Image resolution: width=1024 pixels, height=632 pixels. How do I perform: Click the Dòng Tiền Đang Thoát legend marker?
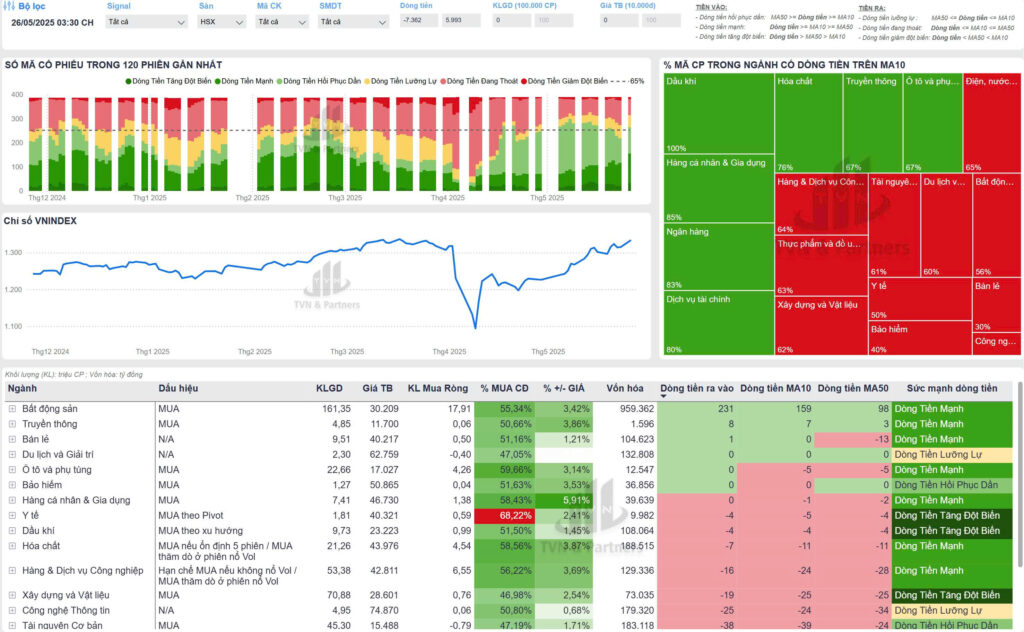(x=443, y=81)
